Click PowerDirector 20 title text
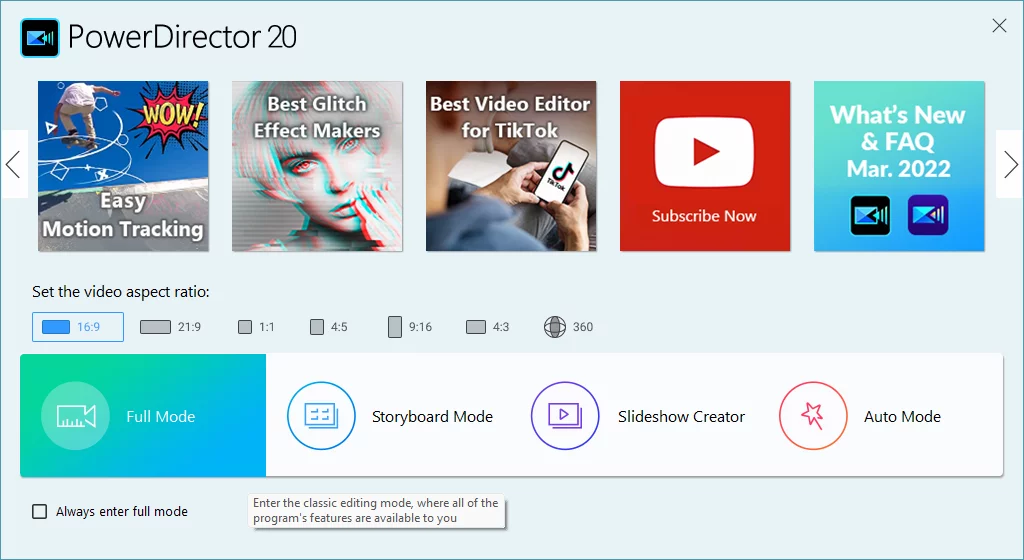 tap(182, 37)
